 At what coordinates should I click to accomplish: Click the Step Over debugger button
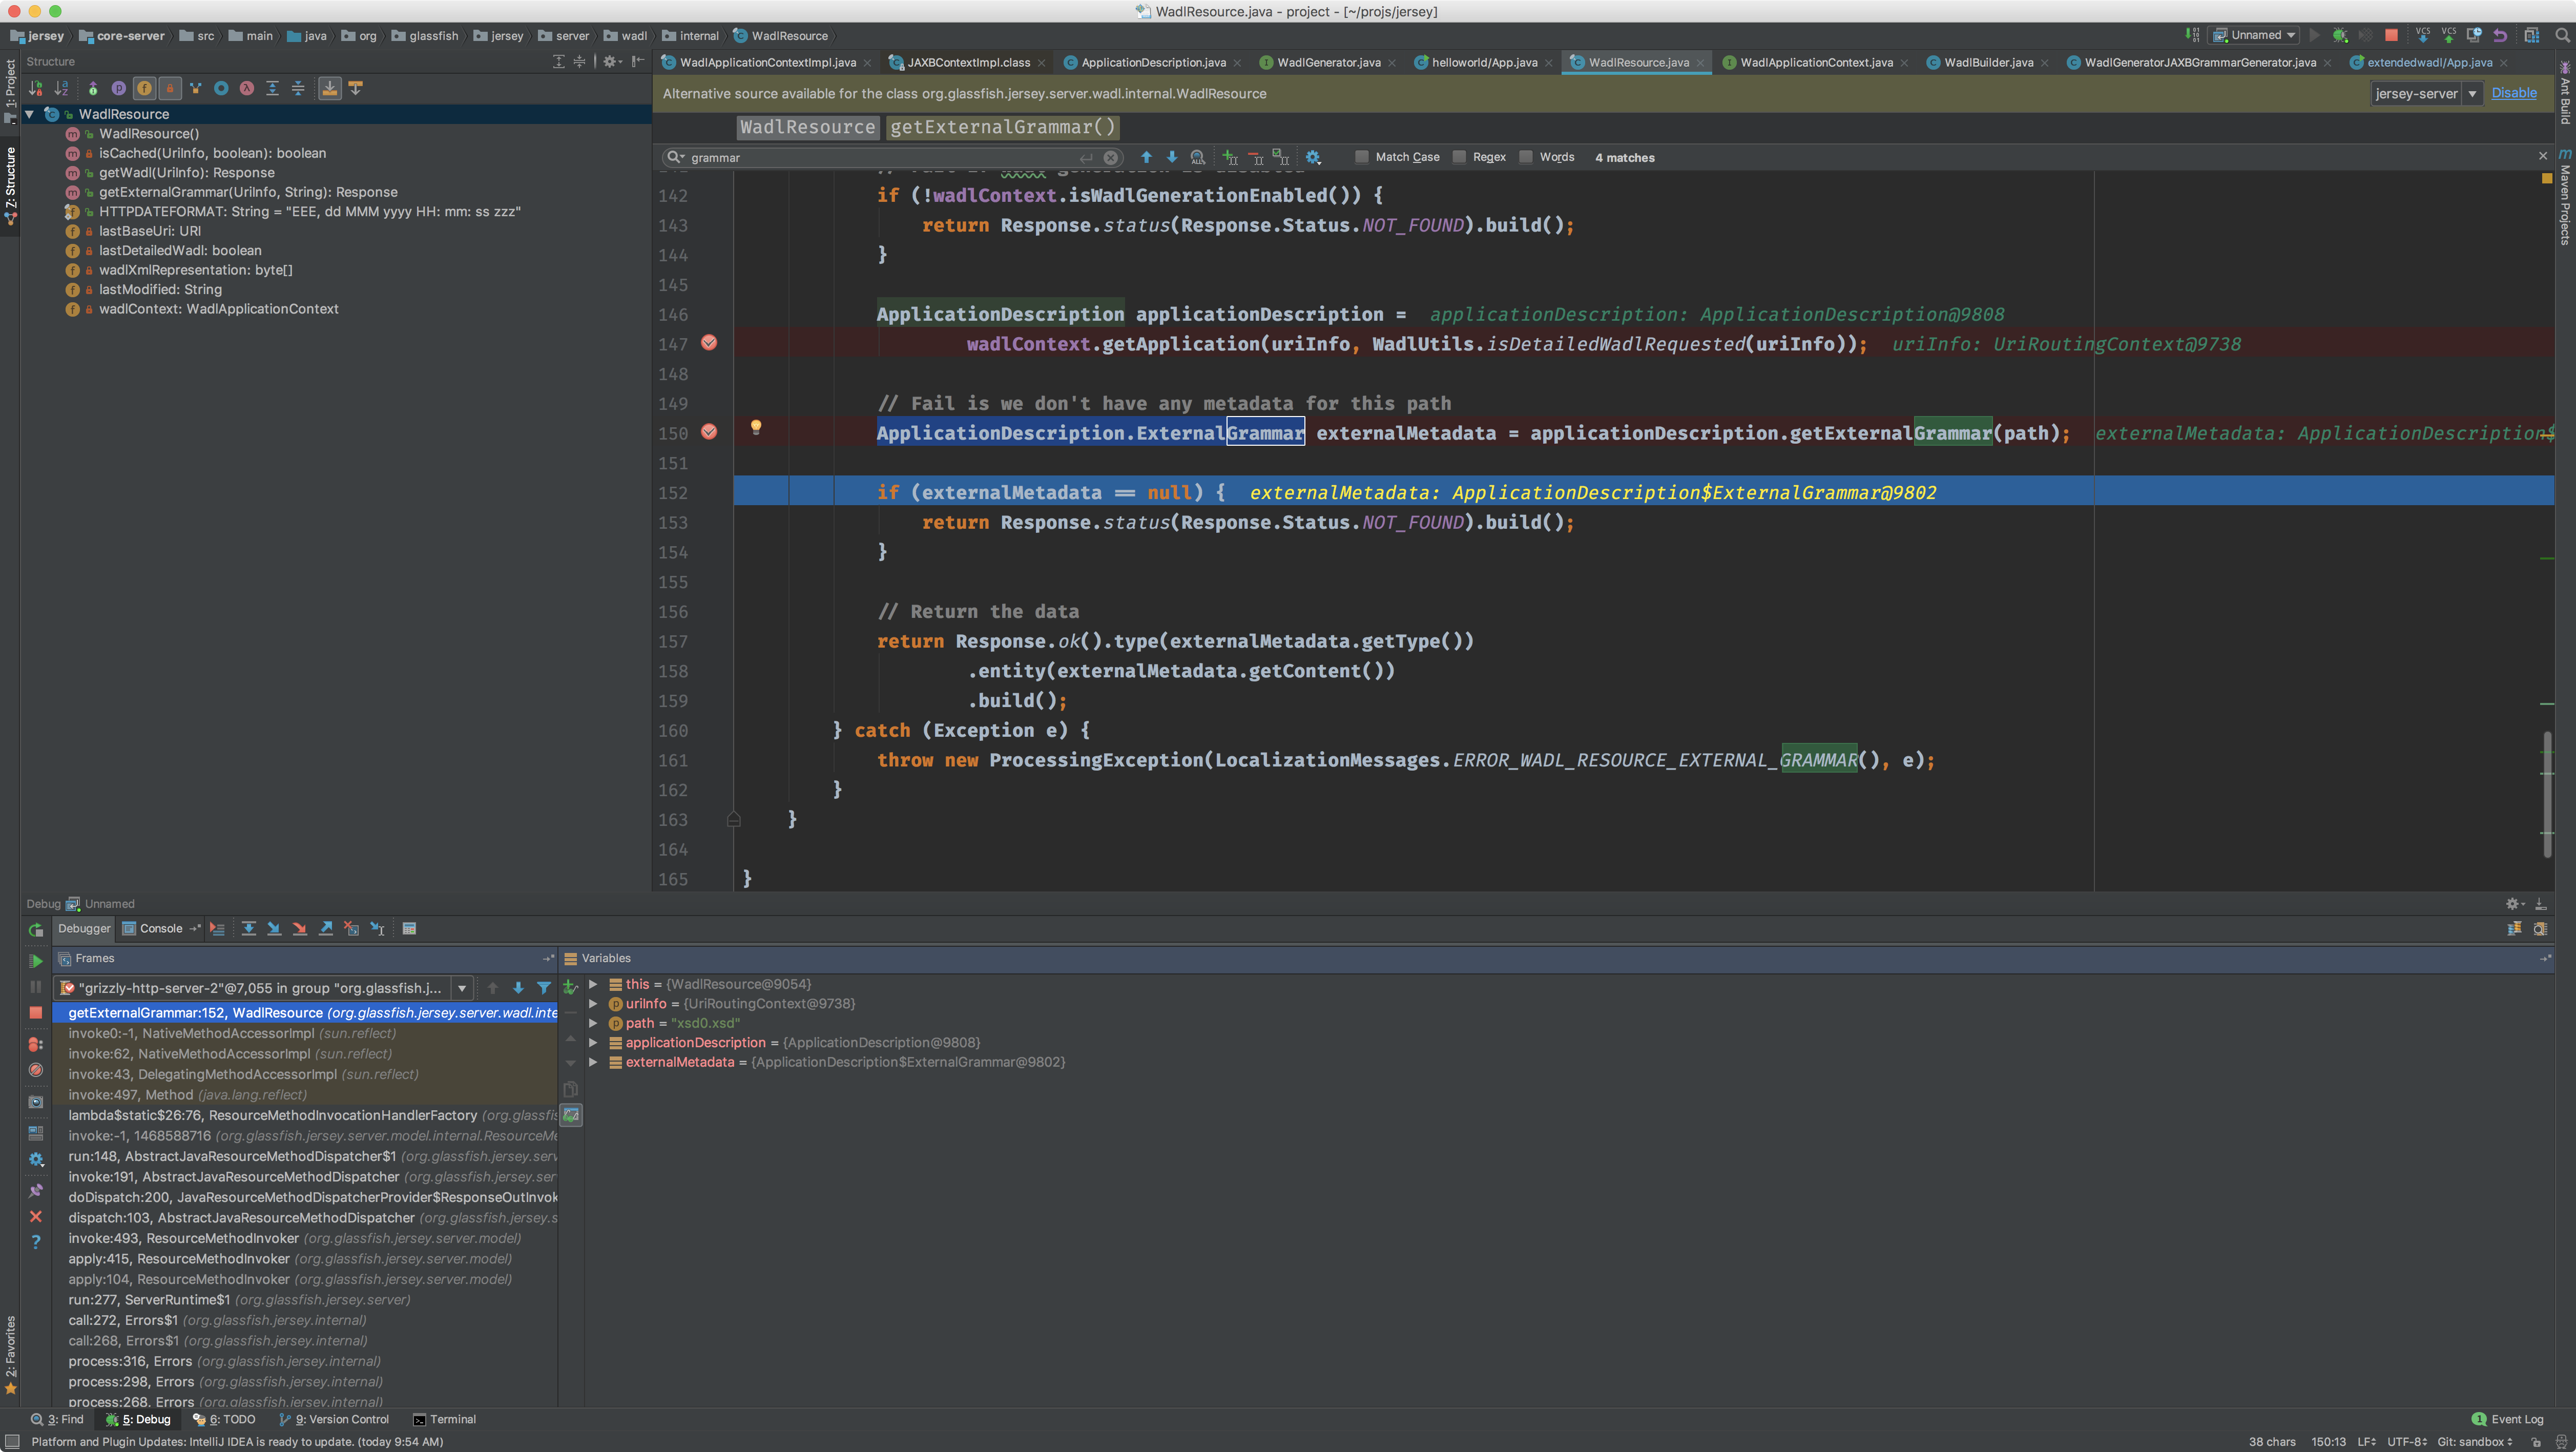click(248, 929)
